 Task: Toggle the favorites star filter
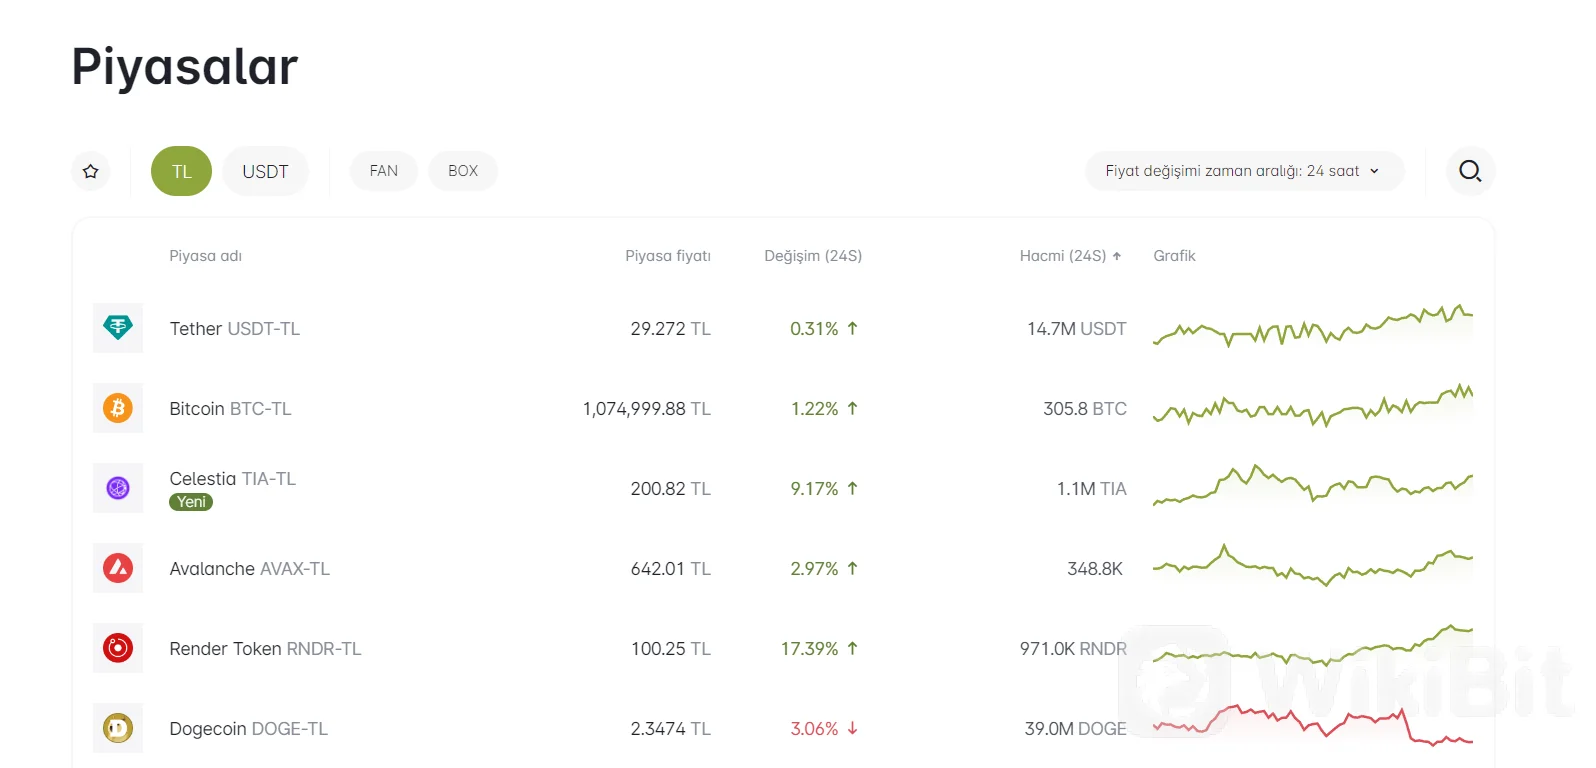click(91, 171)
